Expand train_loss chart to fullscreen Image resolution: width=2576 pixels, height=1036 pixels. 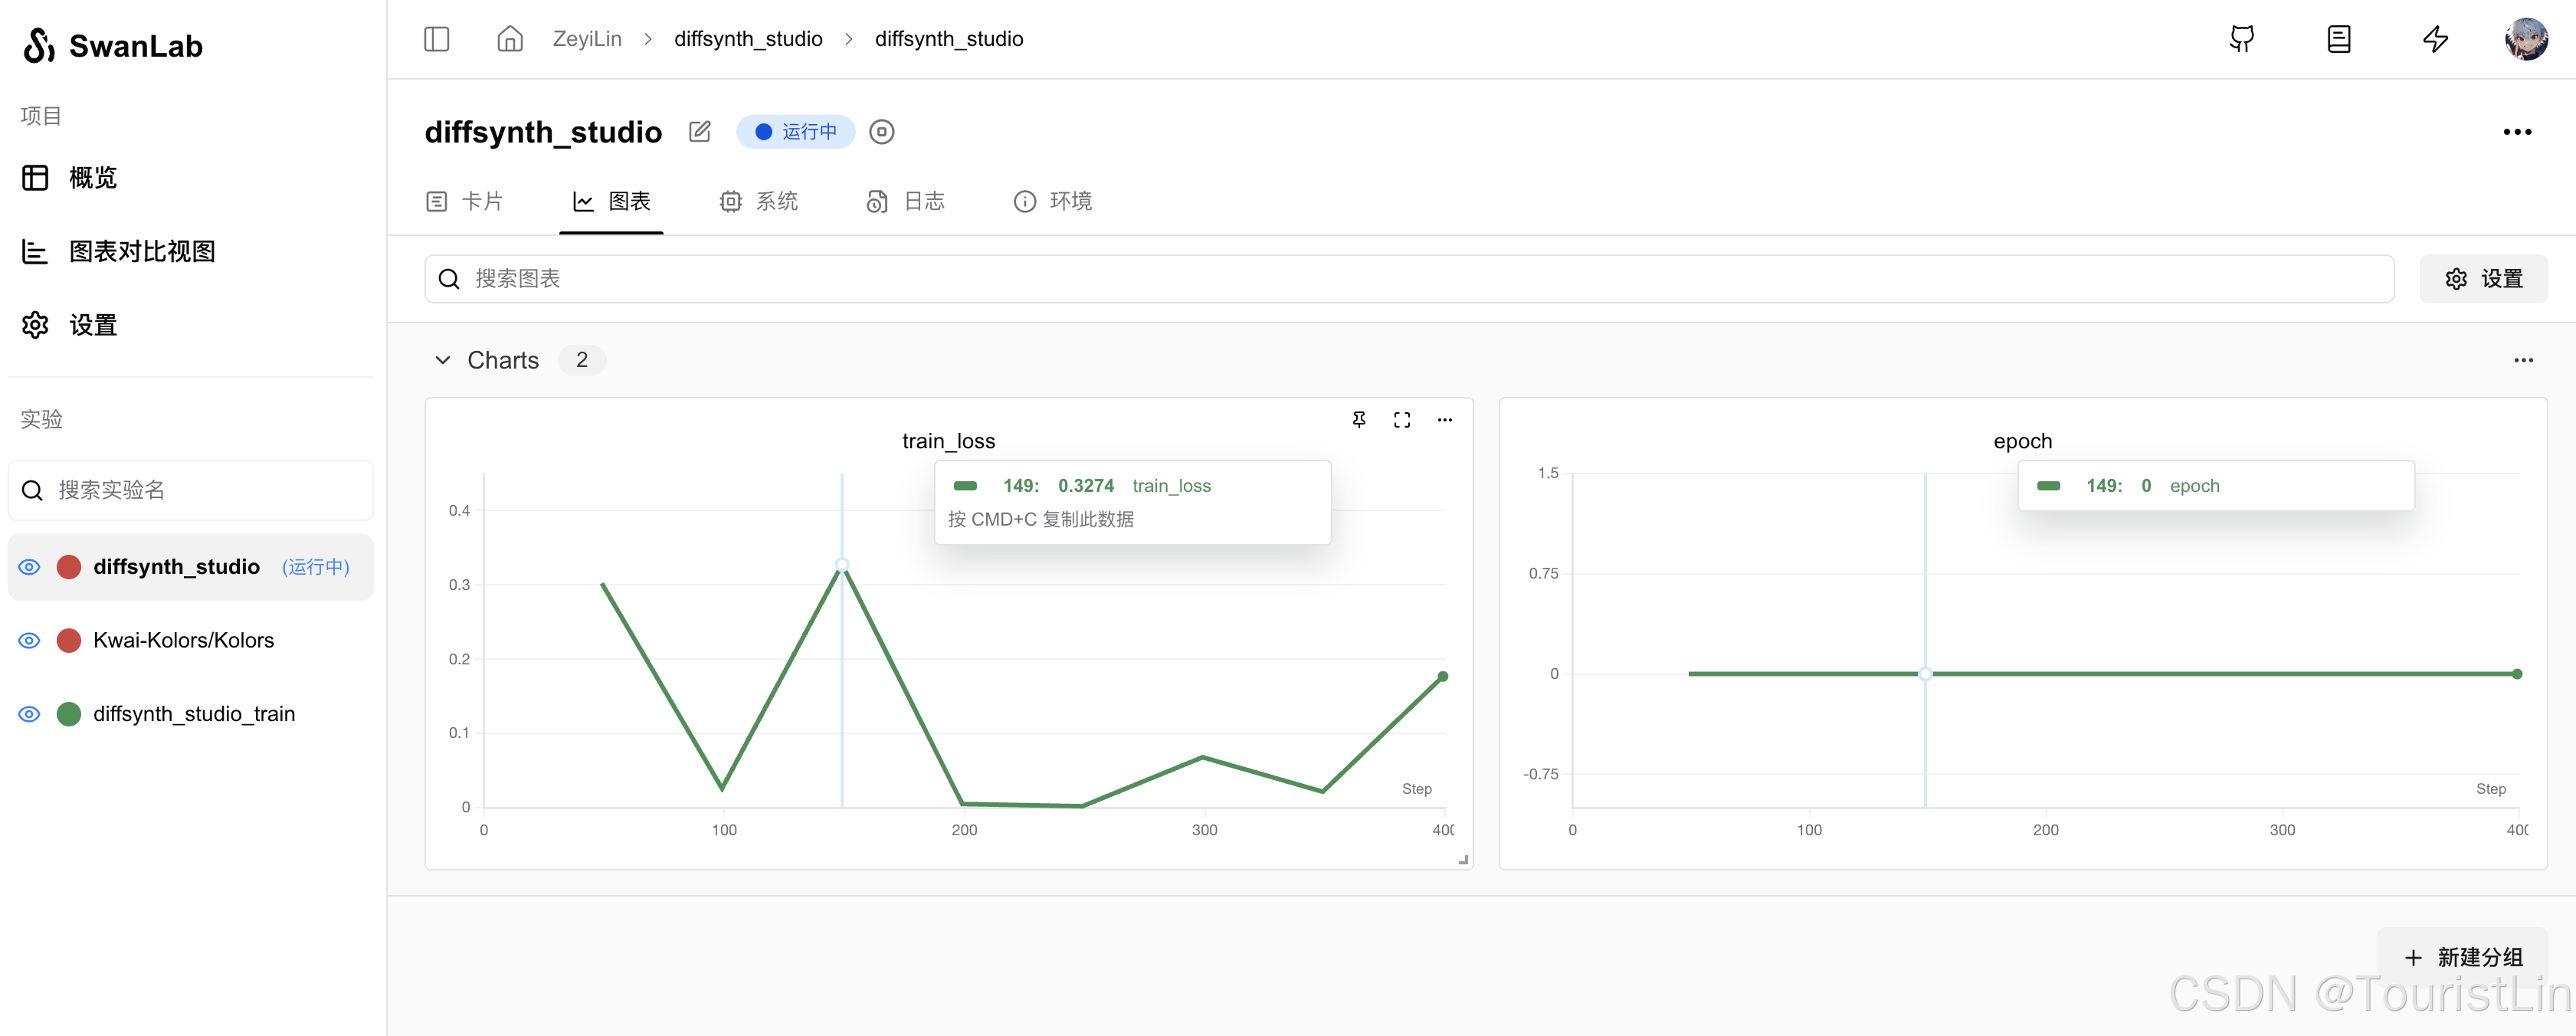[1402, 419]
